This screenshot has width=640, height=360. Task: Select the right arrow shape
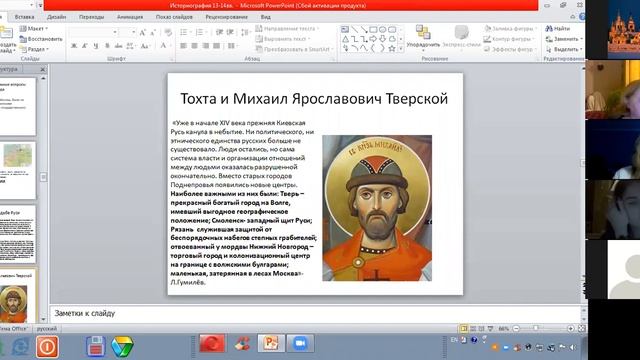point(373,39)
